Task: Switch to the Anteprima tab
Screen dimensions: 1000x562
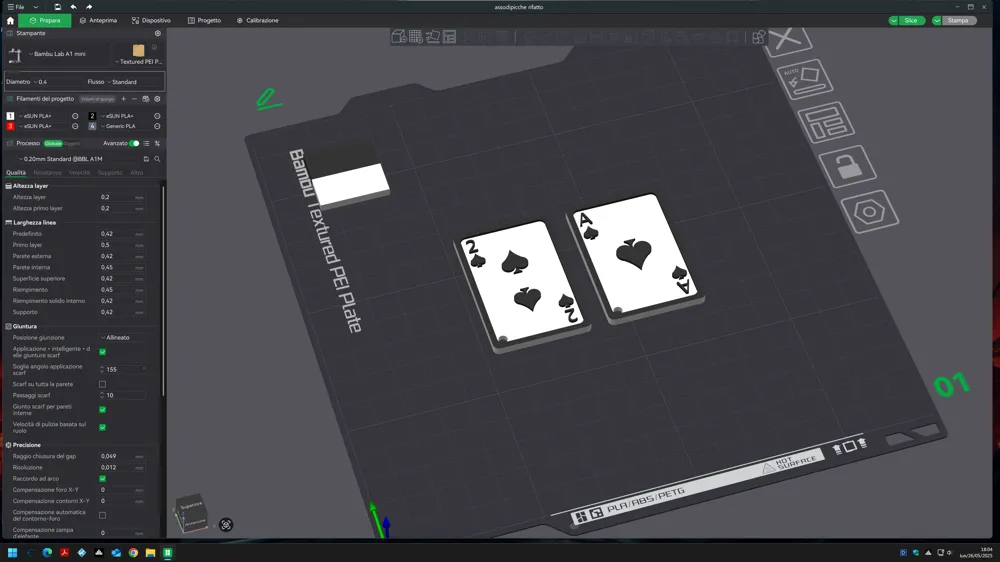Action: pyautogui.click(x=98, y=20)
